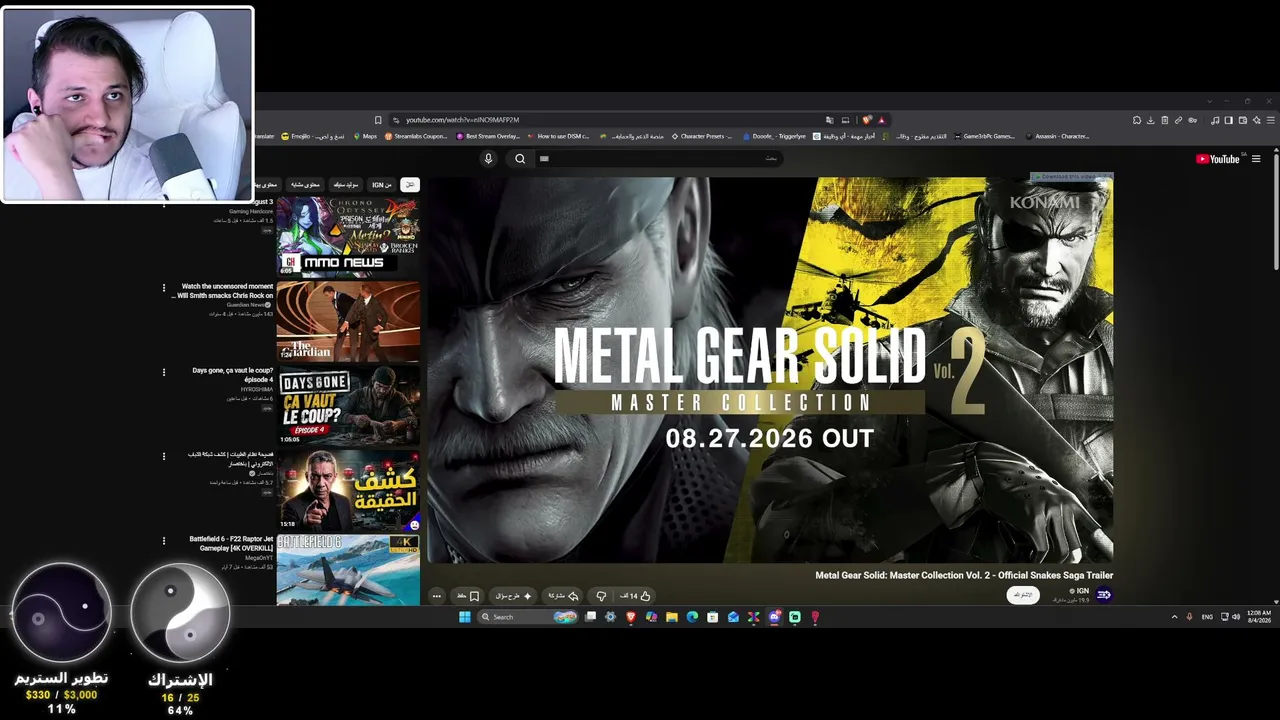Open the YouTube logo home link
The width and height of the screenshot is (1280, 720).
1218,159
